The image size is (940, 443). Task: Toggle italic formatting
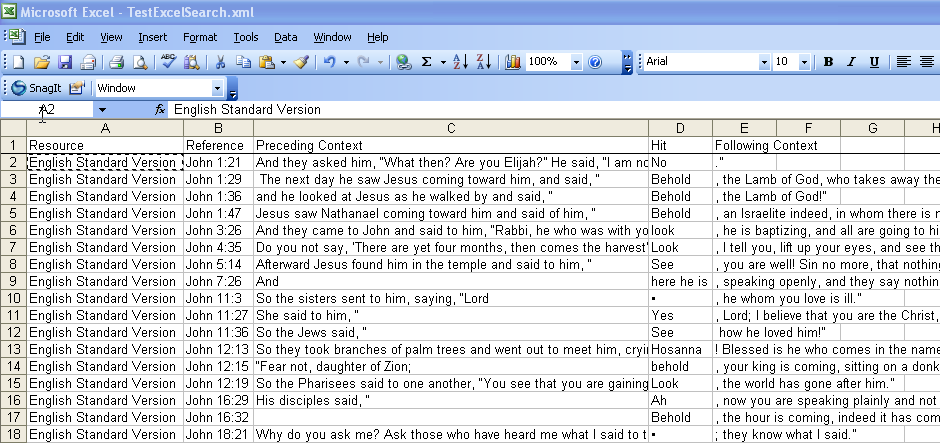point(851,62)
